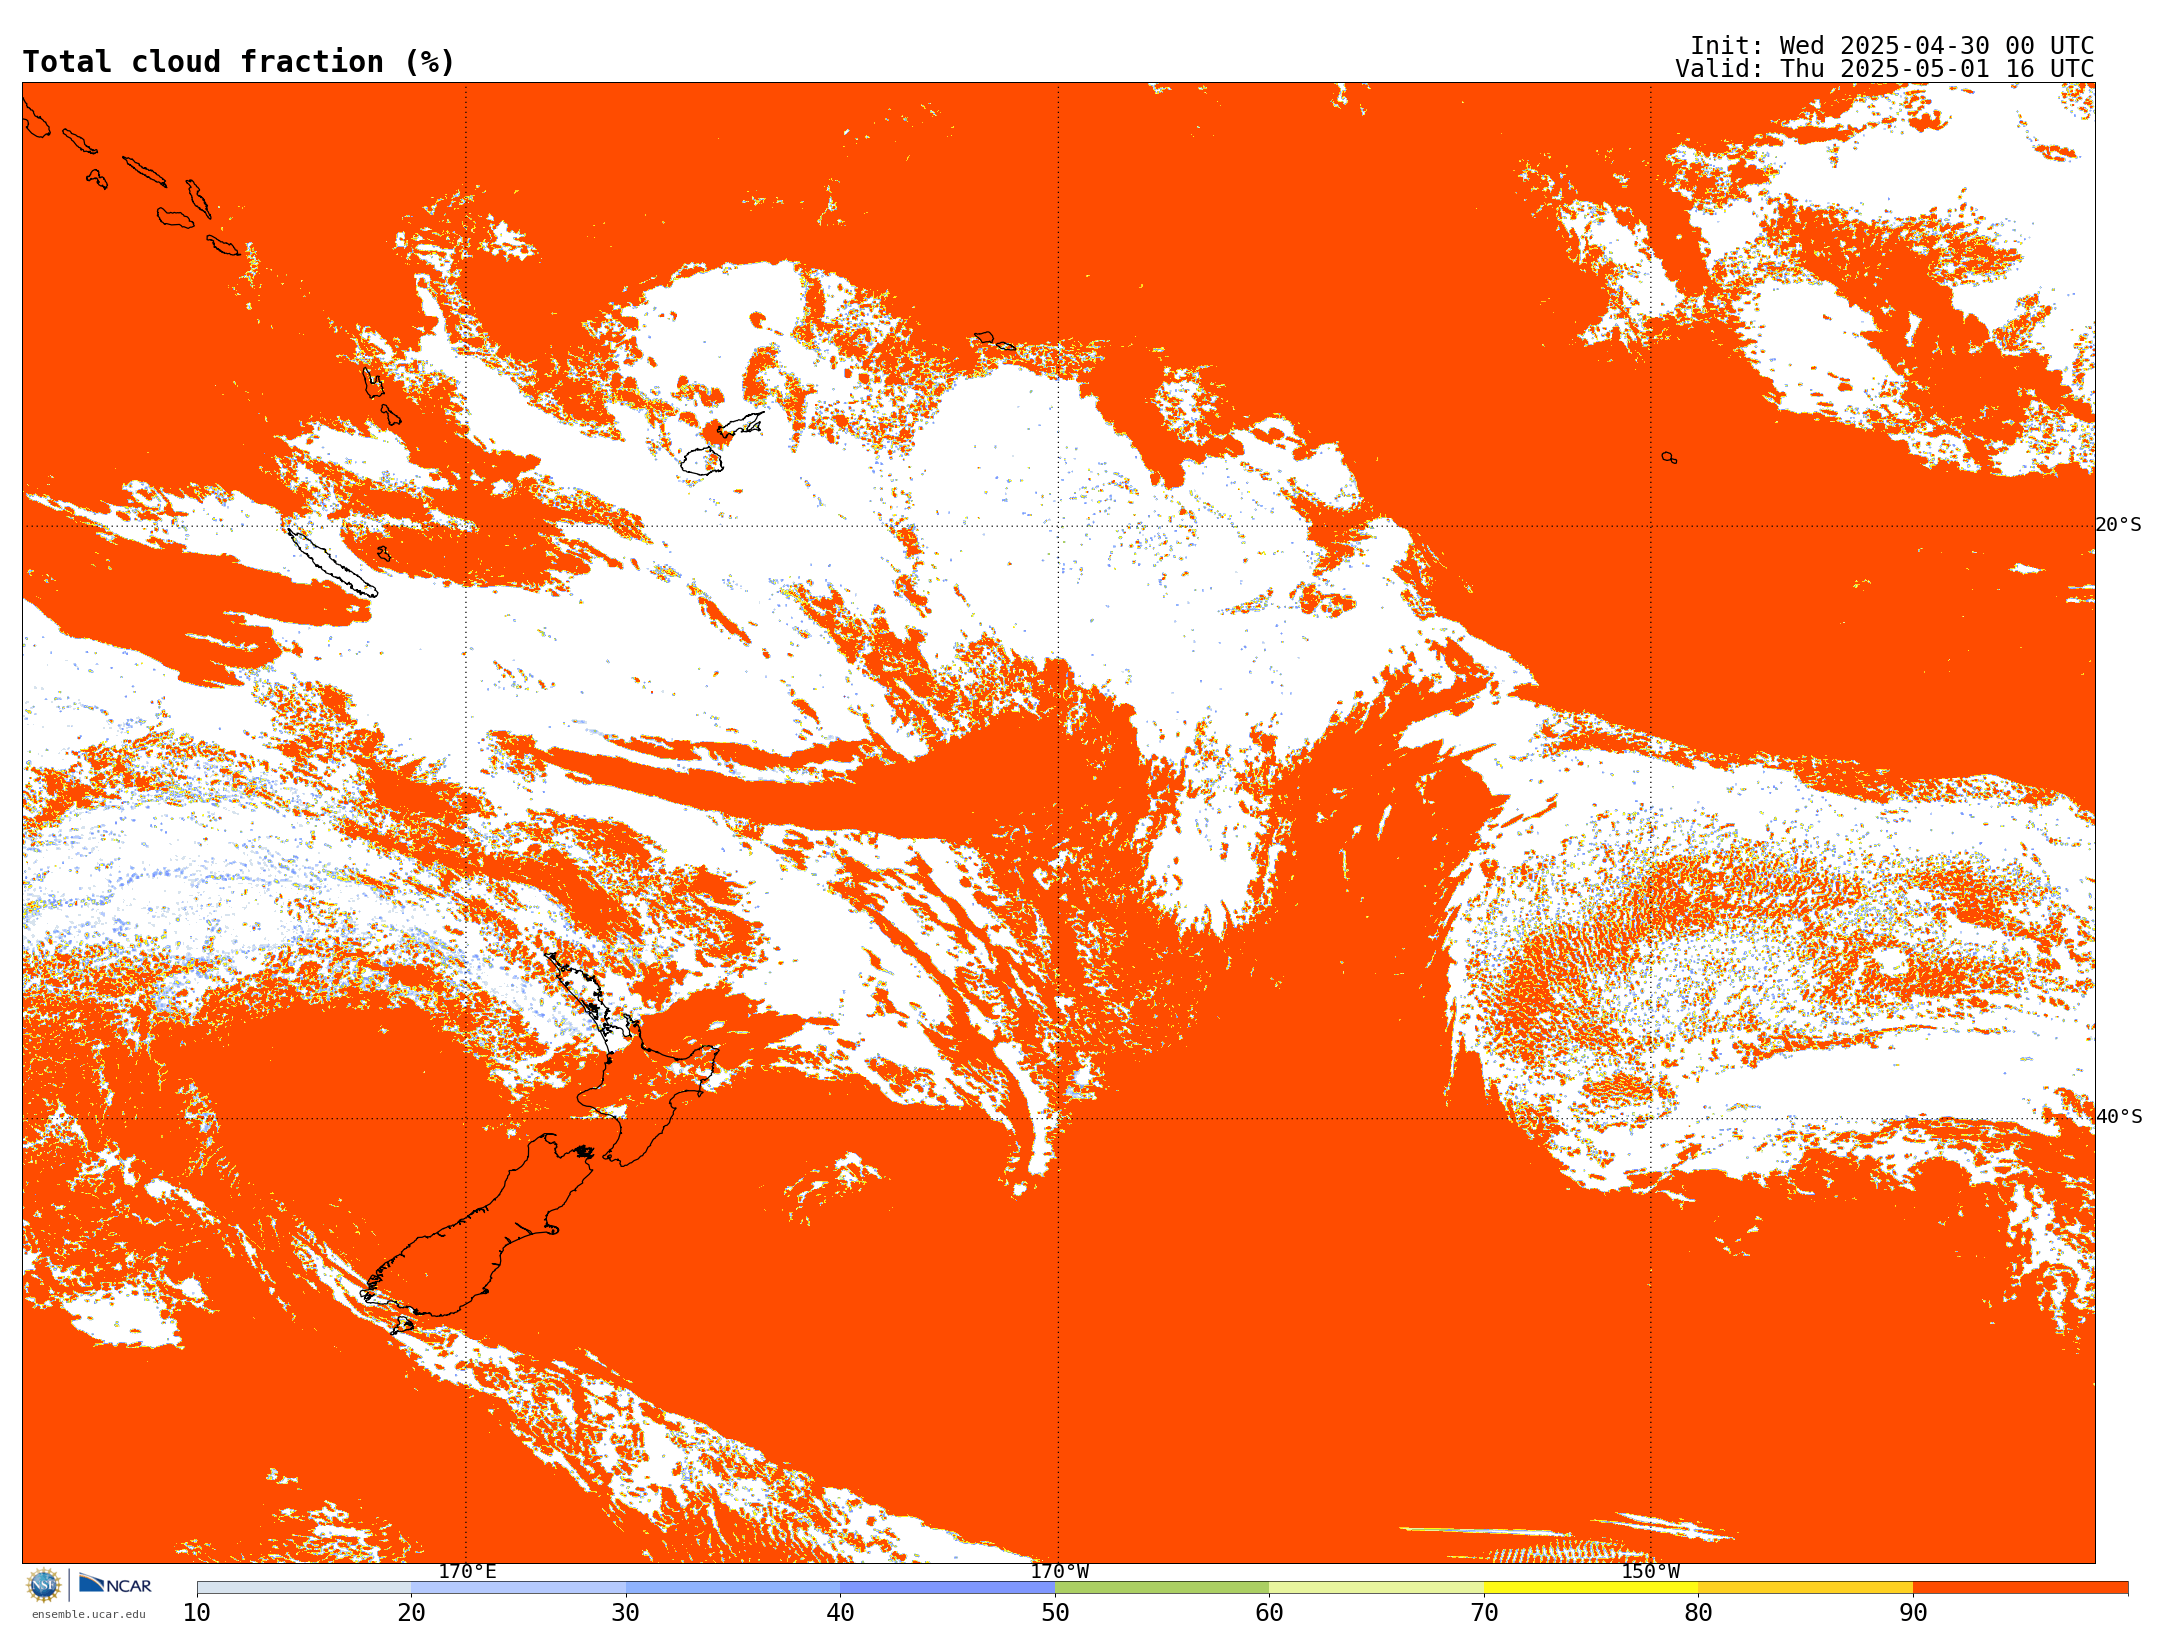Click the 170°W longitude label
The image size is (2160, 1626).
[1059, 1572]
